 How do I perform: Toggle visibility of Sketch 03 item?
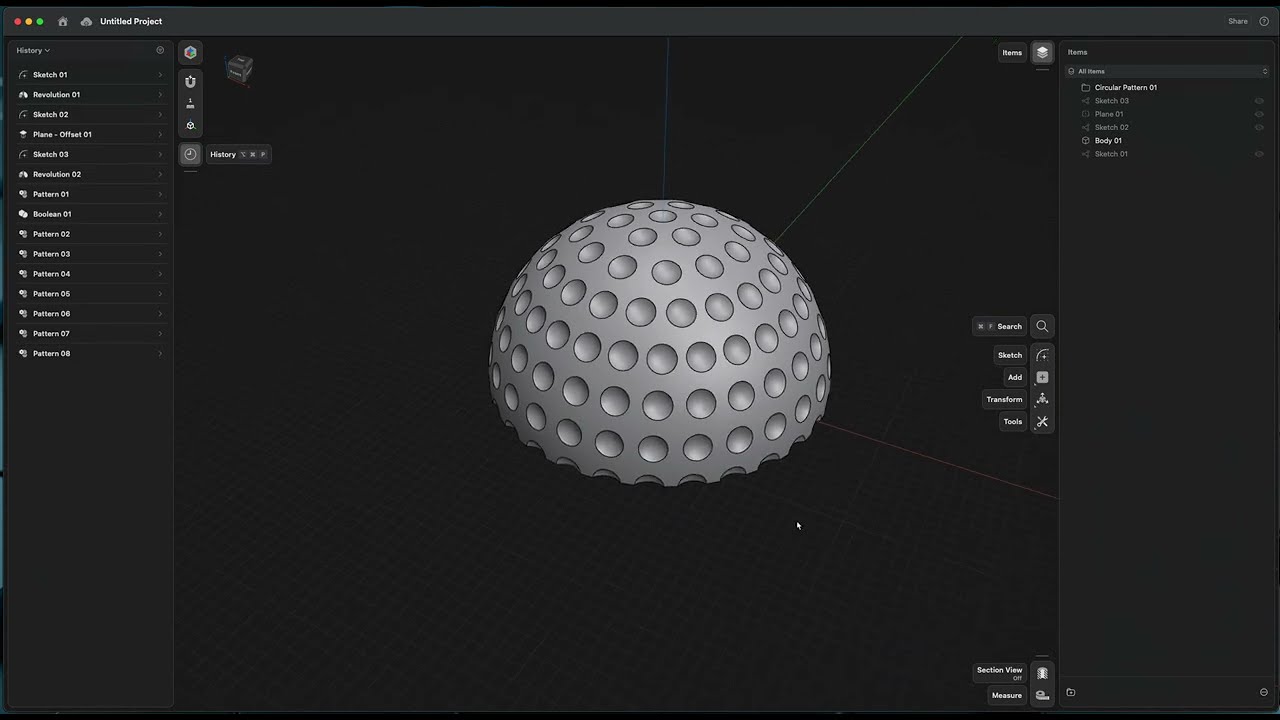1259,101
